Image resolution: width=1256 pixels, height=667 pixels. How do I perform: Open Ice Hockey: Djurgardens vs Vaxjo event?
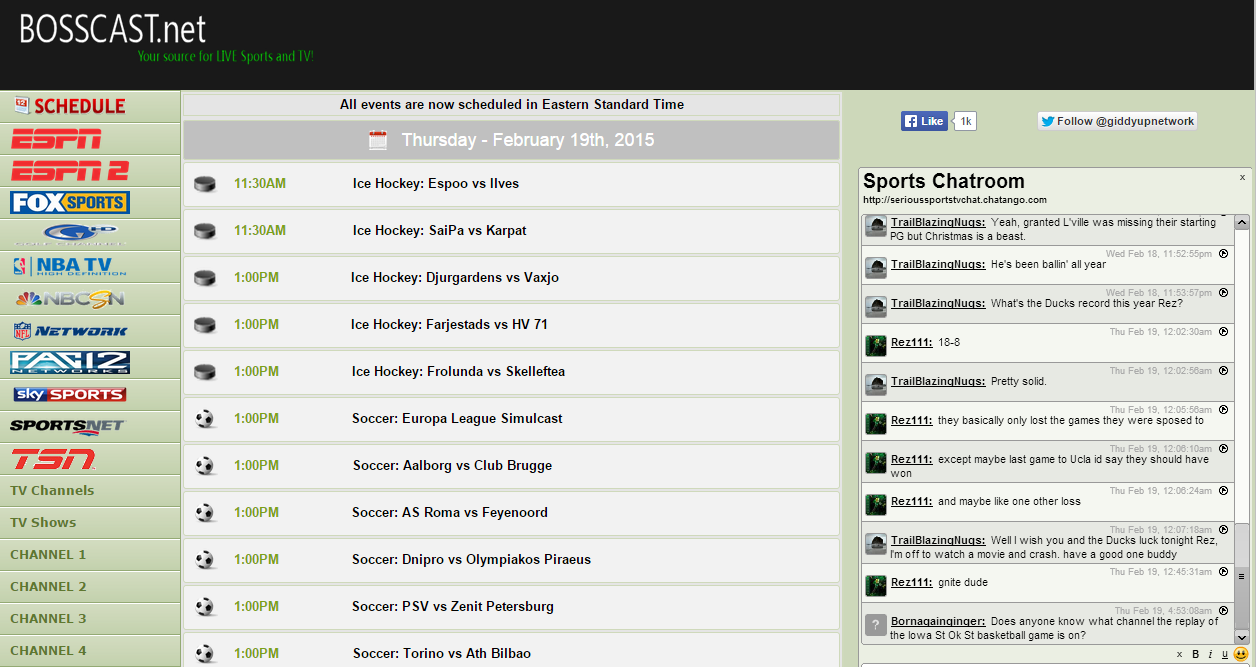[x=455, y=278]
